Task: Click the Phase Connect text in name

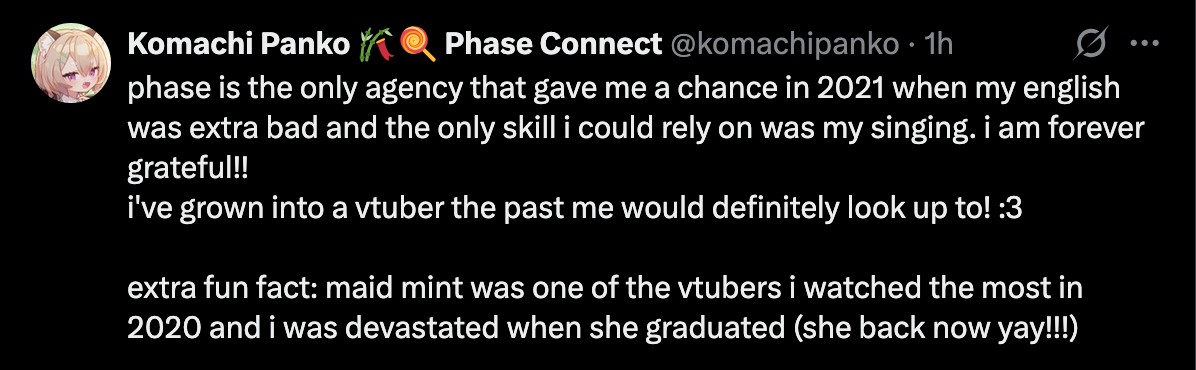Action: click(x=552, y=45)
